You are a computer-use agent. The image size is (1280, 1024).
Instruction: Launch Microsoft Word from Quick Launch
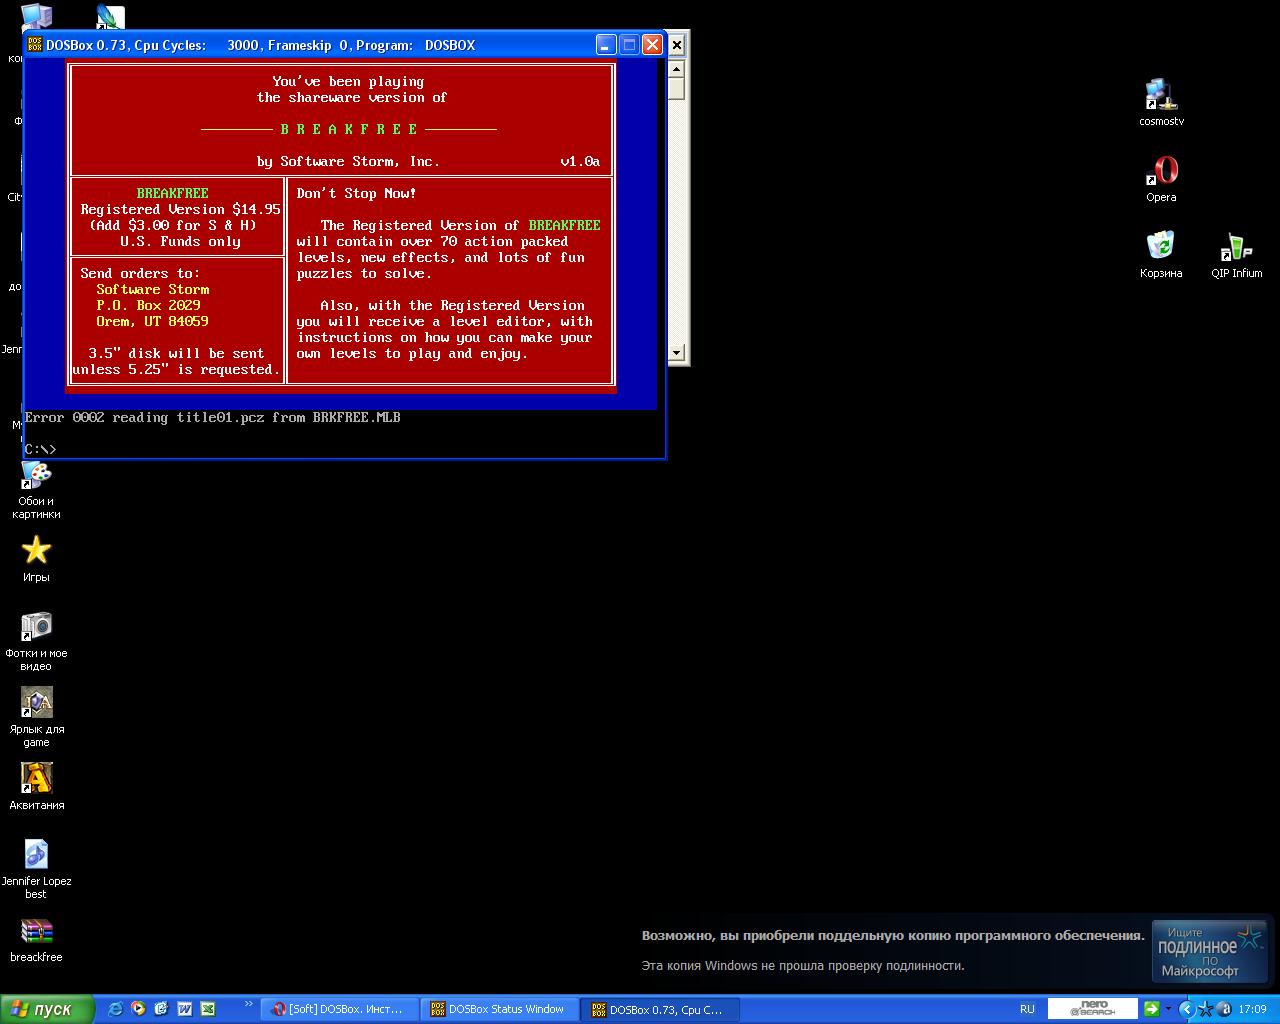pyautogui.click(x=185, y=1009)
